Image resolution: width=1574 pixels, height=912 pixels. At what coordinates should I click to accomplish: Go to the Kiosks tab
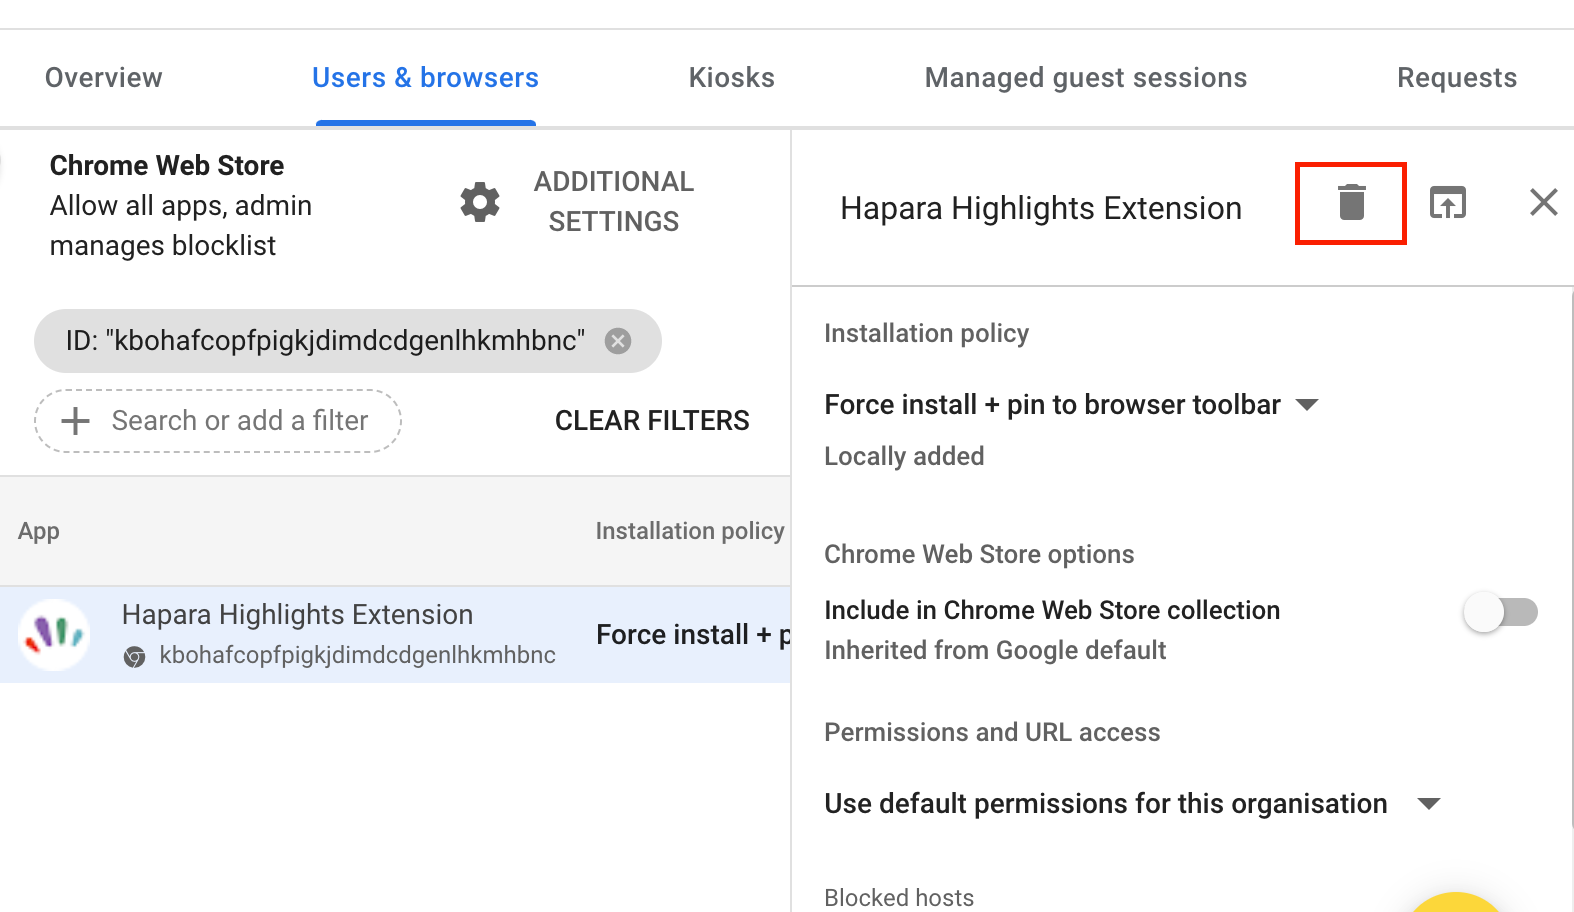point(732,78)
